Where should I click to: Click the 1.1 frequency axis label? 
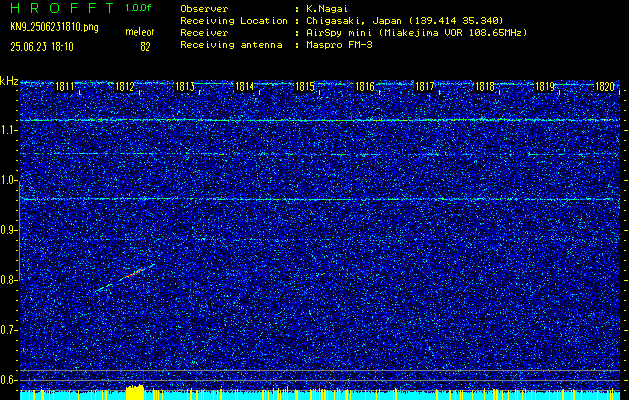coord(9,130)
